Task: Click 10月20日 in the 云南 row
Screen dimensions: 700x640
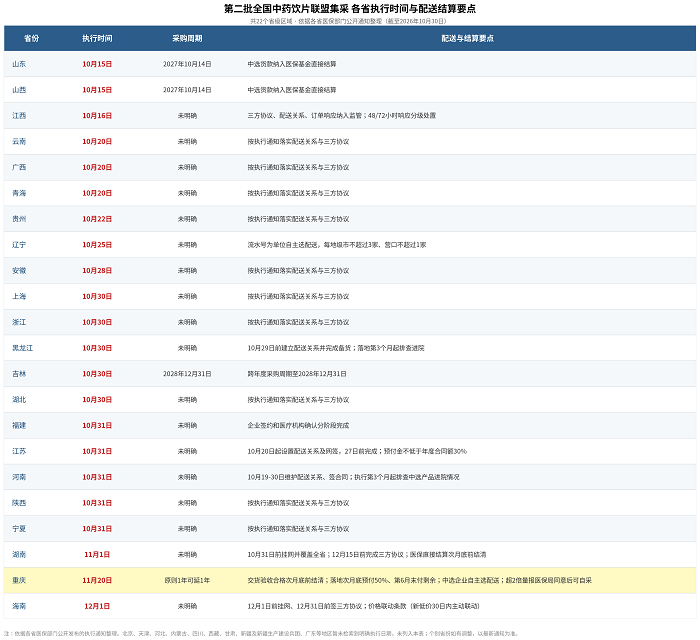Action: (x=97, y=141)
